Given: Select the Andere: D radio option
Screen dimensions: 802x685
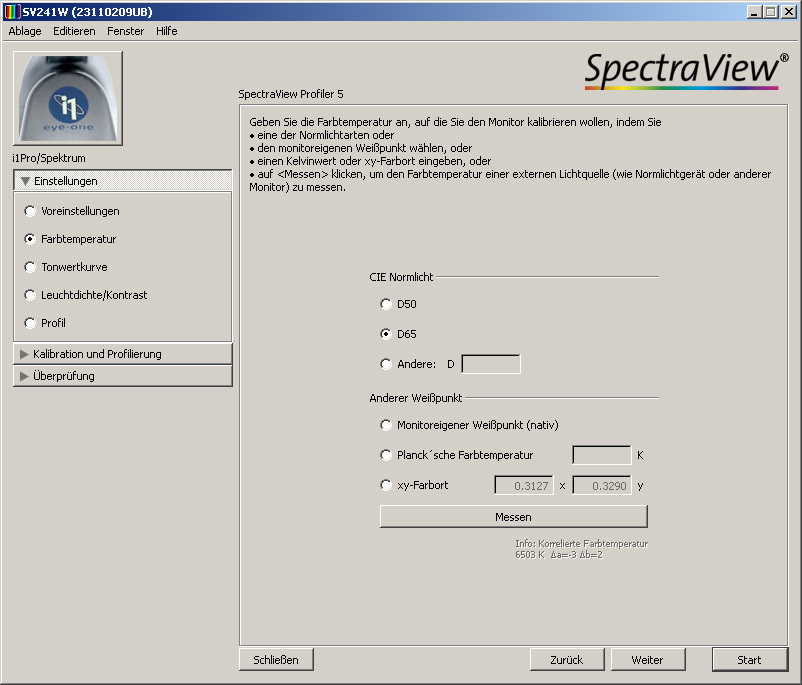Looking at the screenshot, I should point(386,364).
